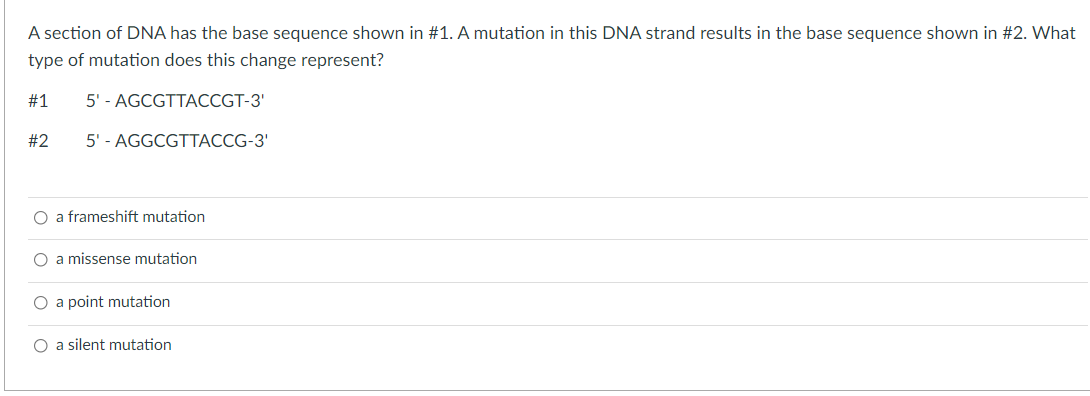The image size is (1090, 396).
Task: Choose the missense mutation radio circle
Action: point(41,260)
